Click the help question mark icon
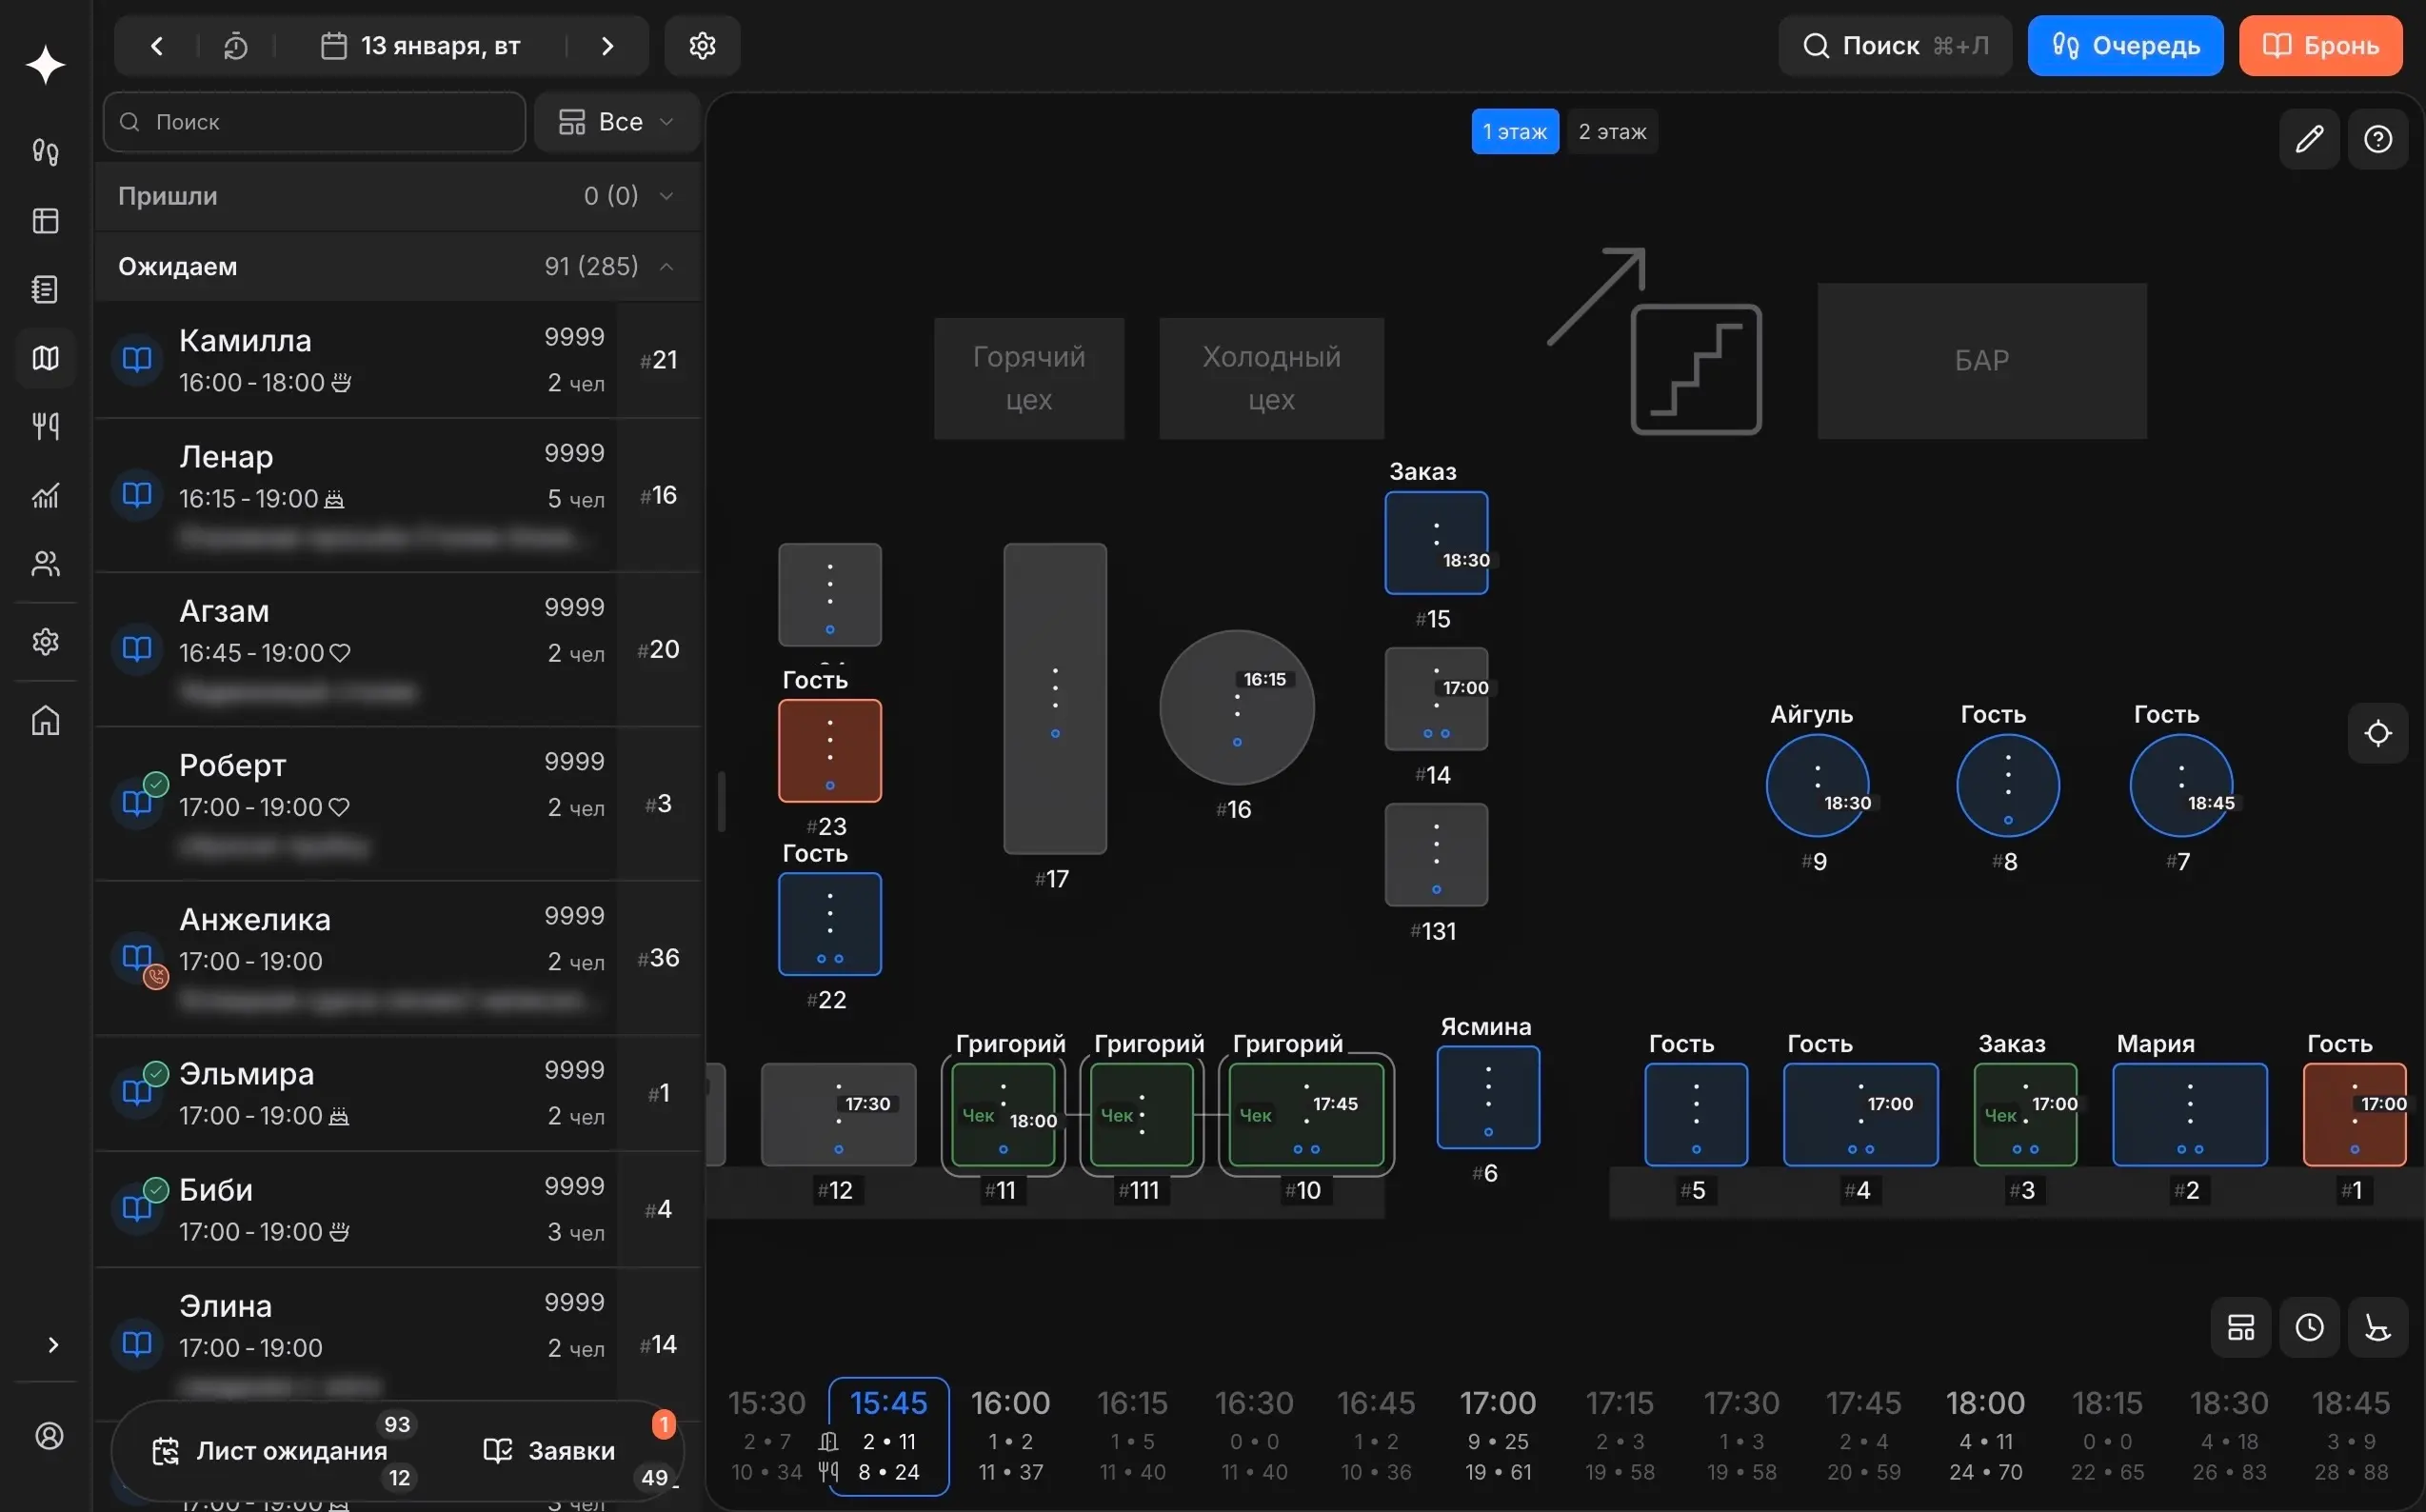 point(2377,139)
